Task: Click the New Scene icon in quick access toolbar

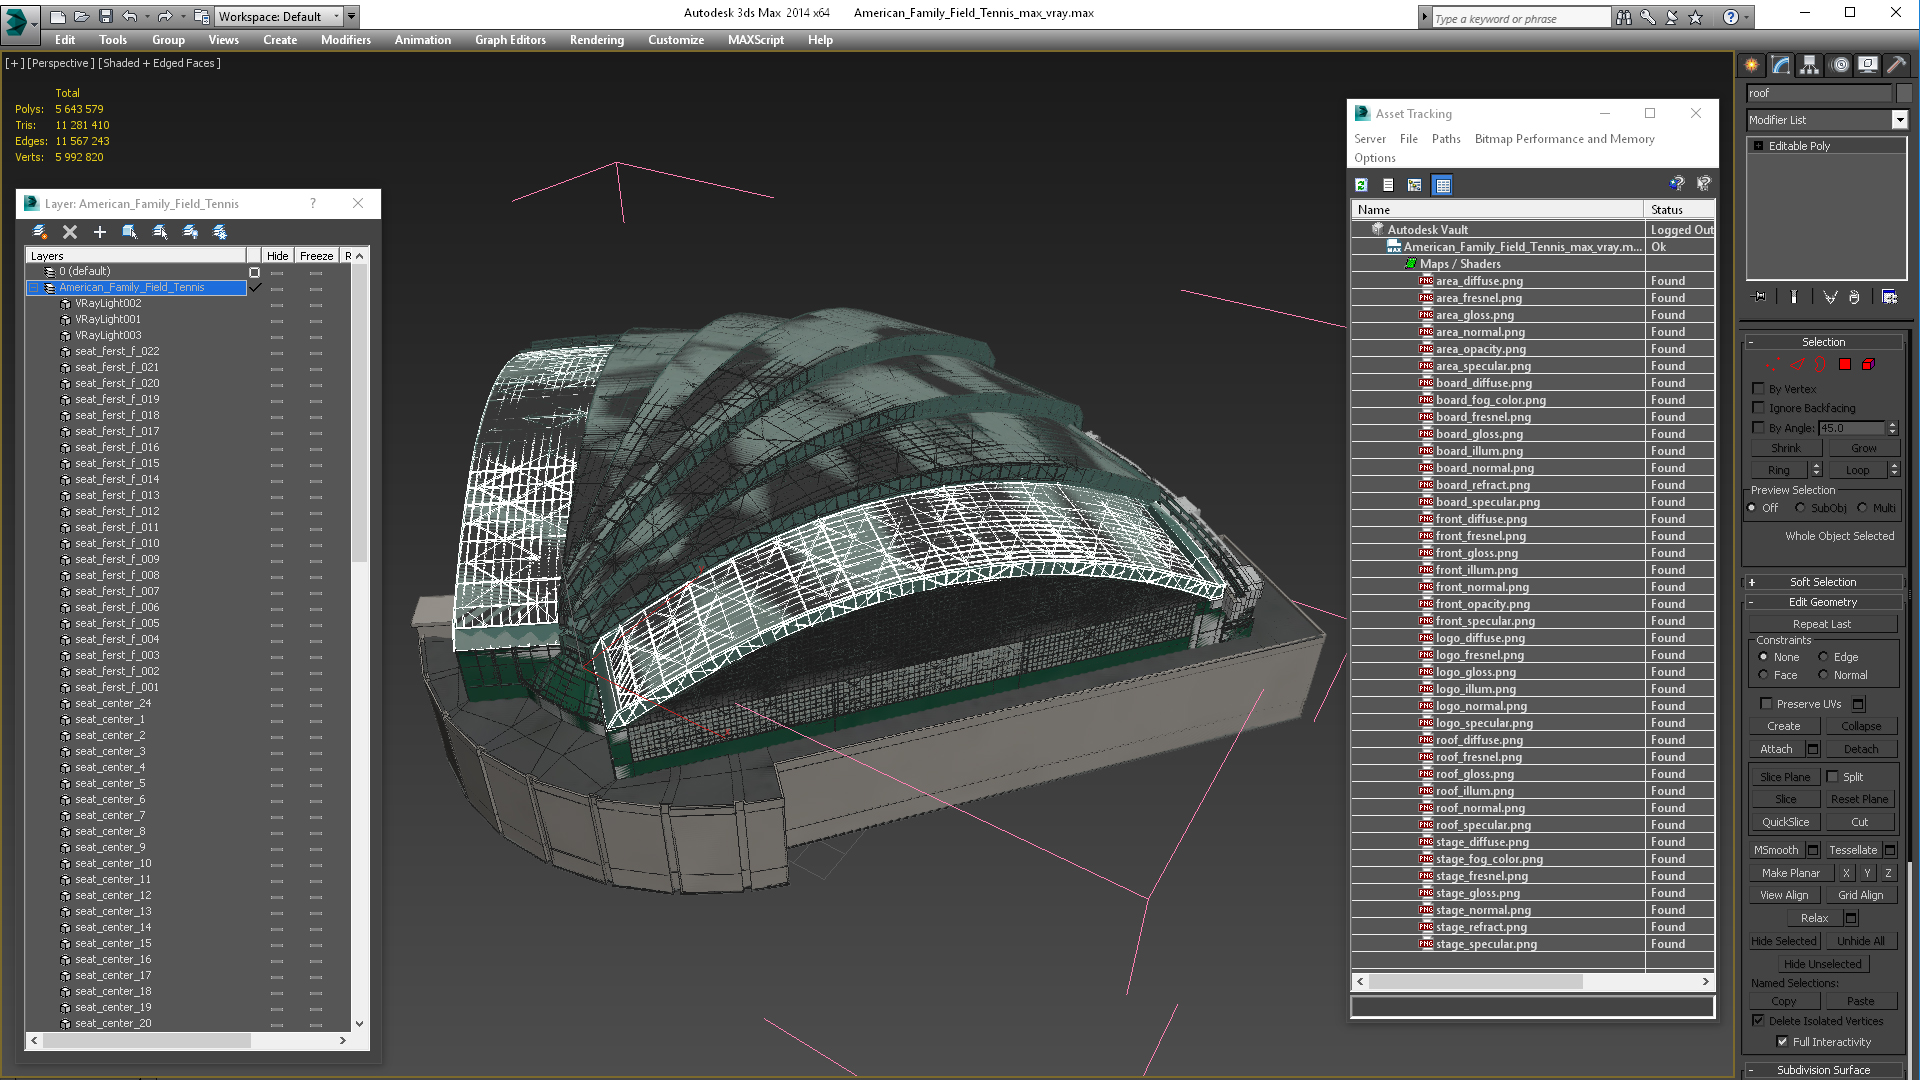Action: (58, 16)
